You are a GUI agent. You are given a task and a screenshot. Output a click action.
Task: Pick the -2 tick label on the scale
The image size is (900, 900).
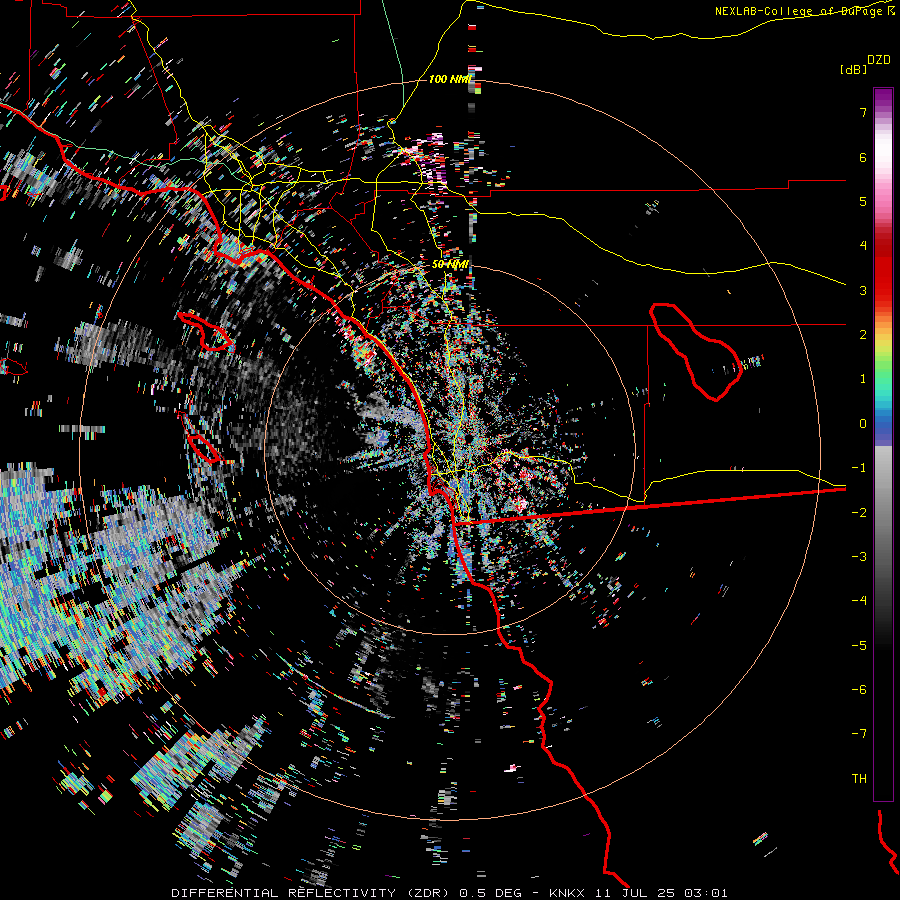pos(859,512)
